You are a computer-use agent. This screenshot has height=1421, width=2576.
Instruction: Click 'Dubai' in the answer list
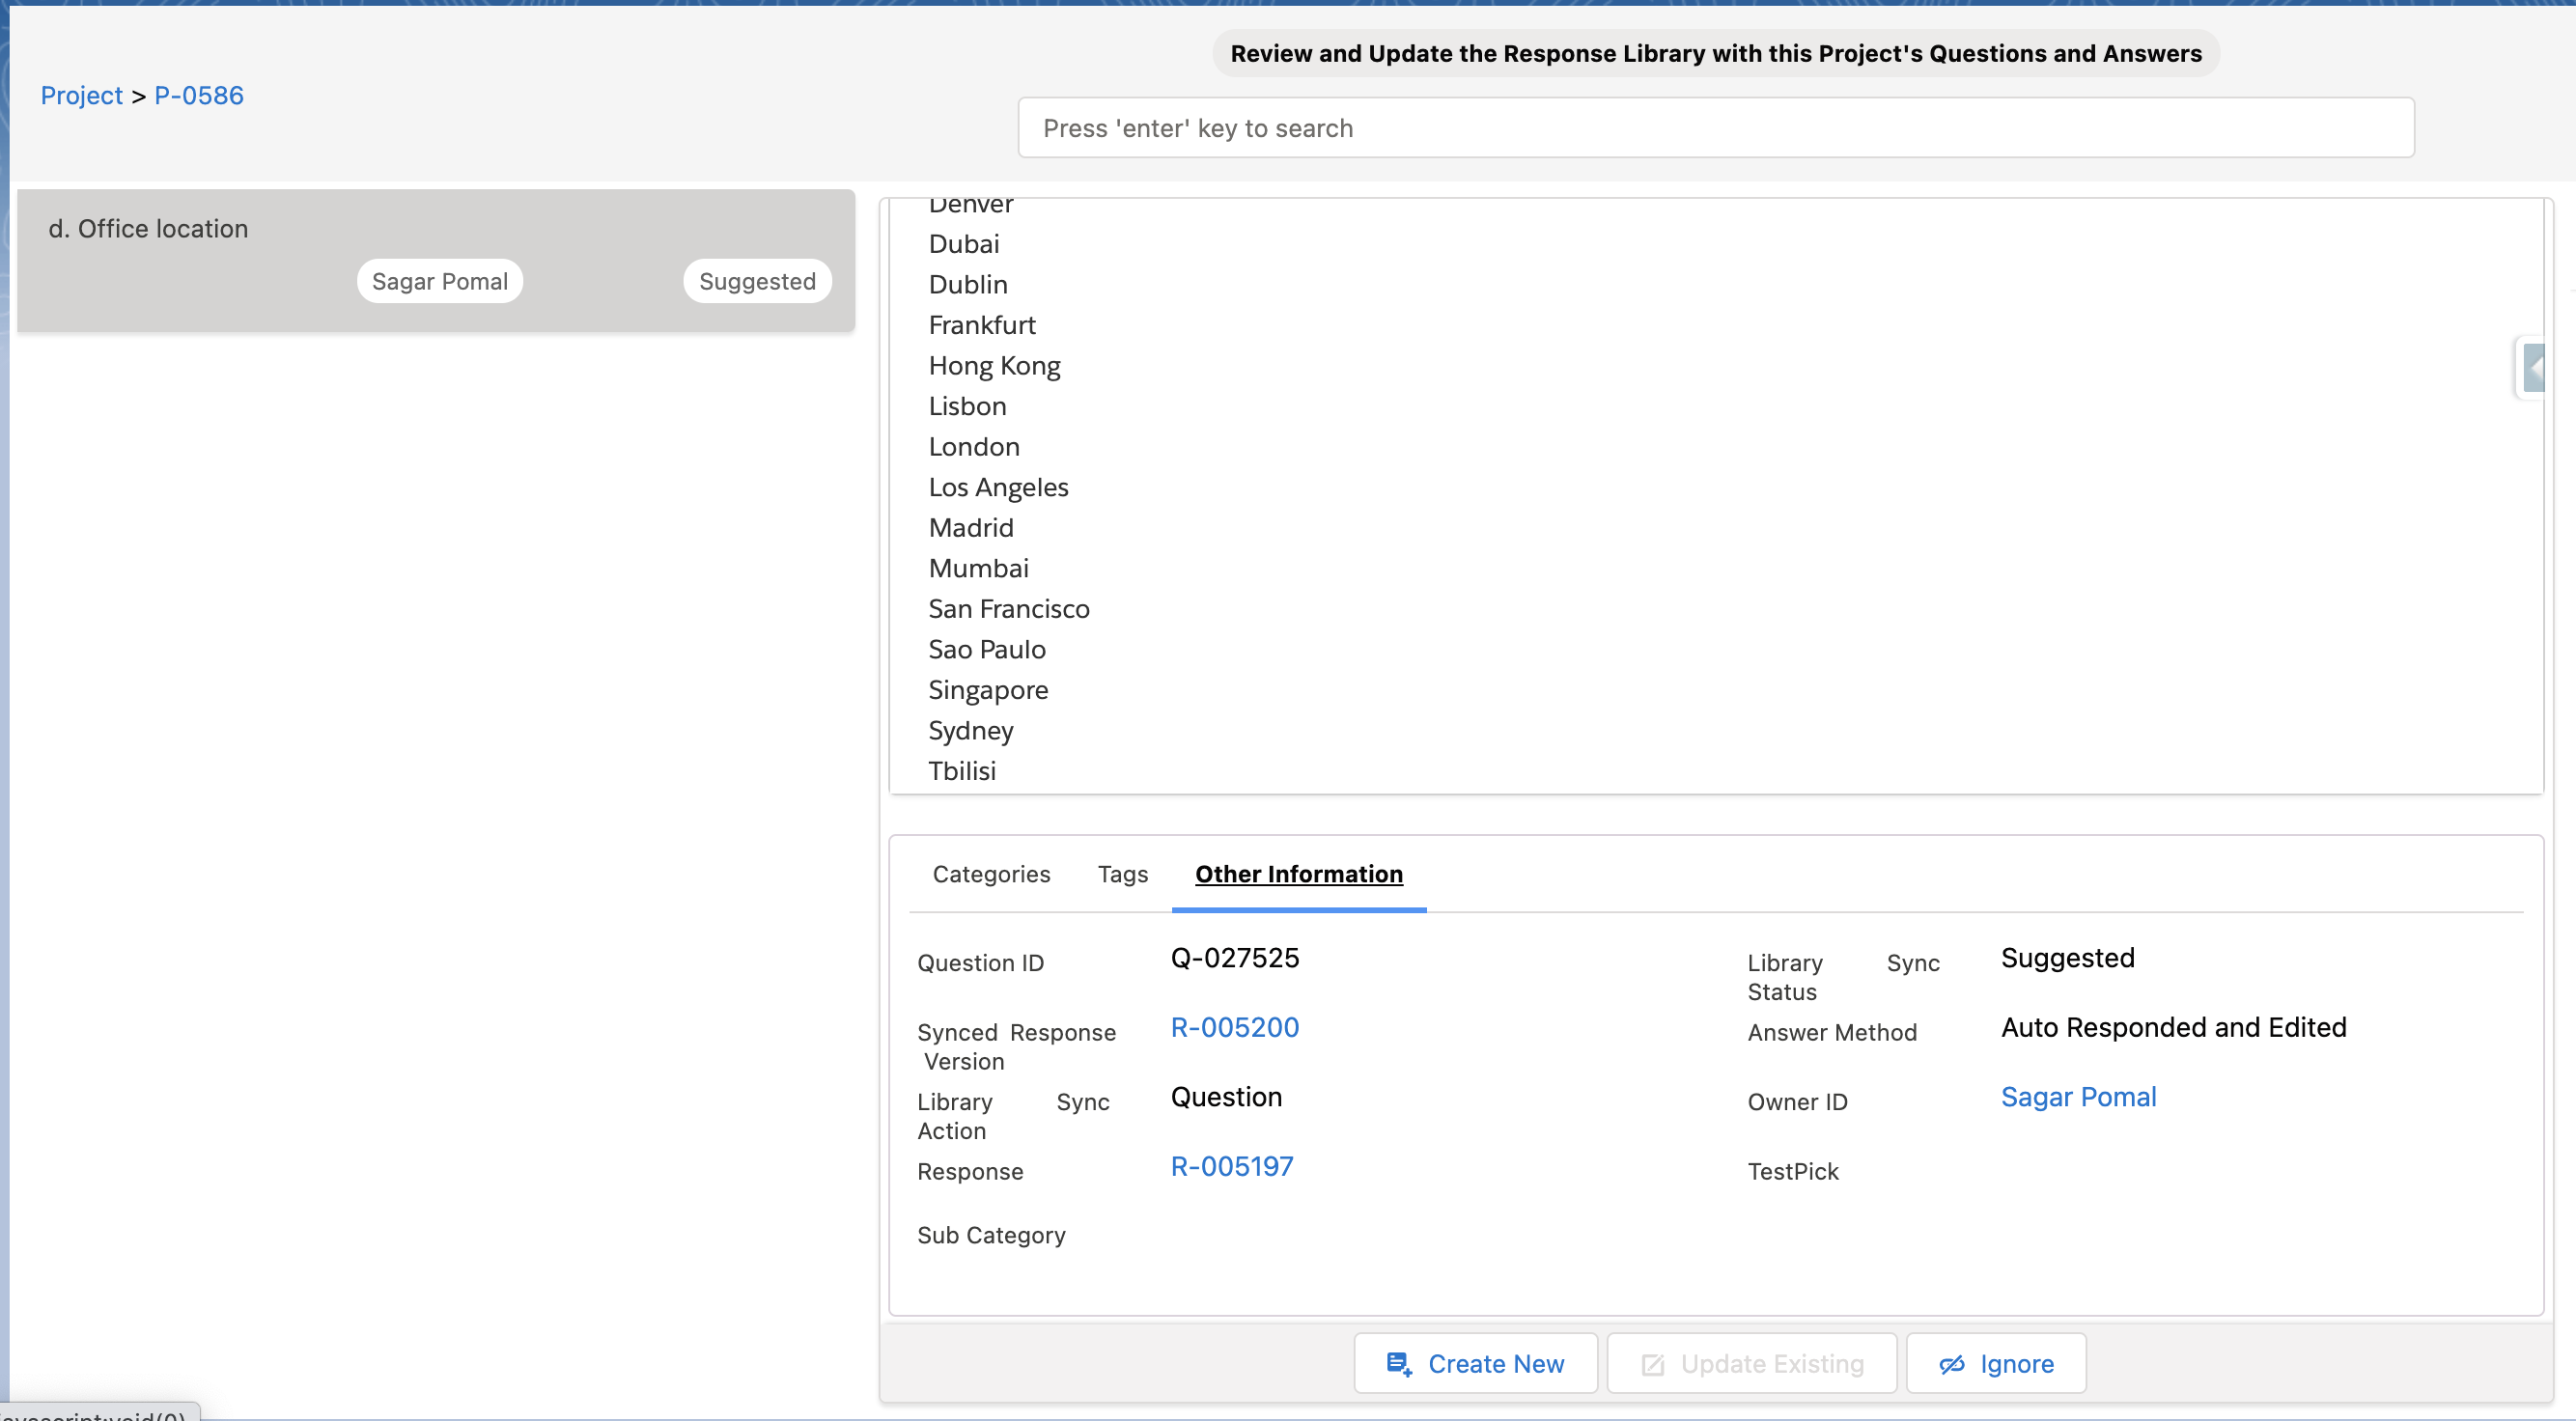coord(964,244)
